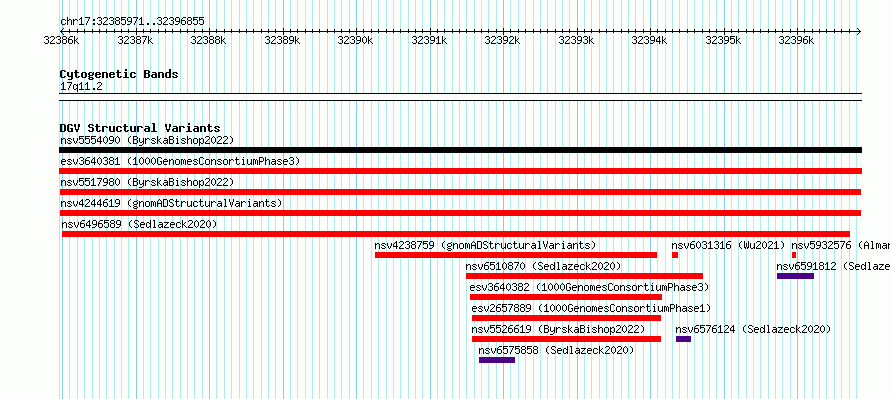
Task: Click the 32390k ruler tick
Action: coord(355,40)
